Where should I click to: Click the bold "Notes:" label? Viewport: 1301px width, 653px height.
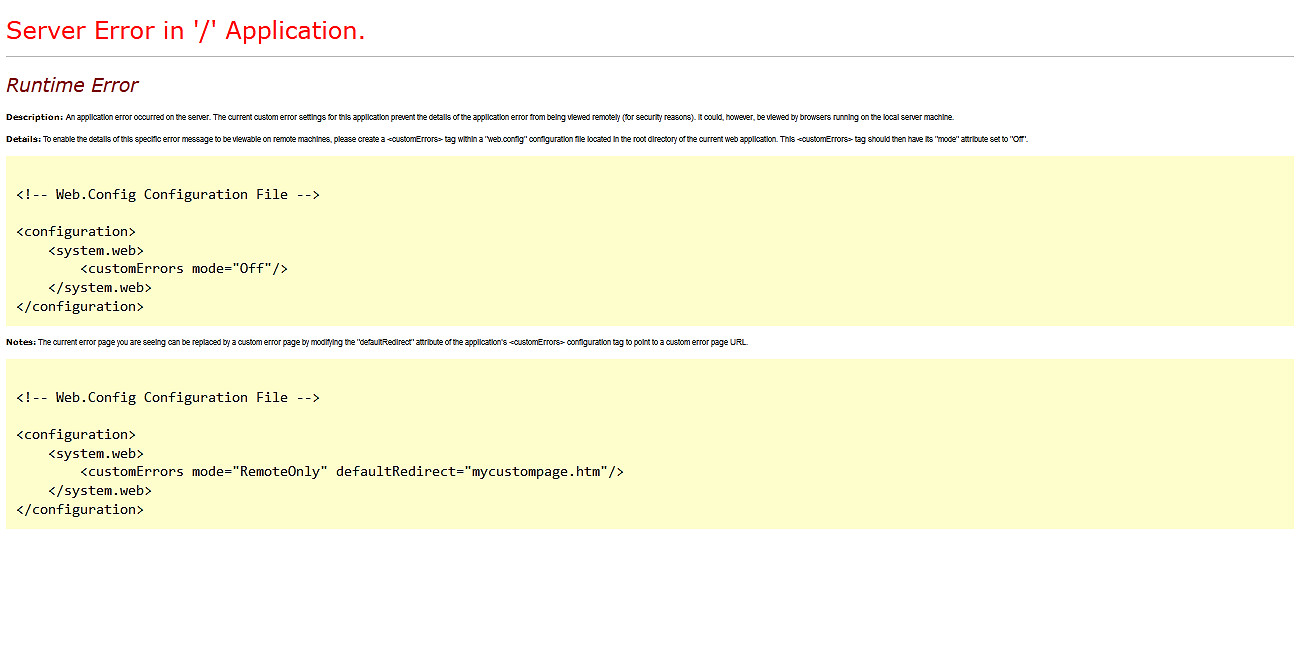[21, 342]
